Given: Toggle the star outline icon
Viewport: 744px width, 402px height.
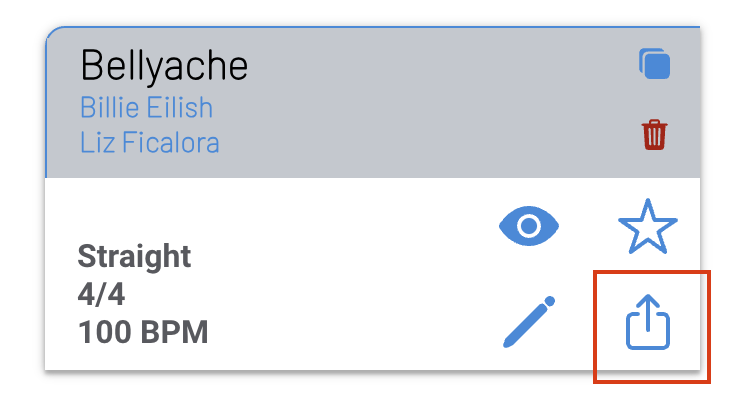Looking at the screenshot, I should click(647, 227).
